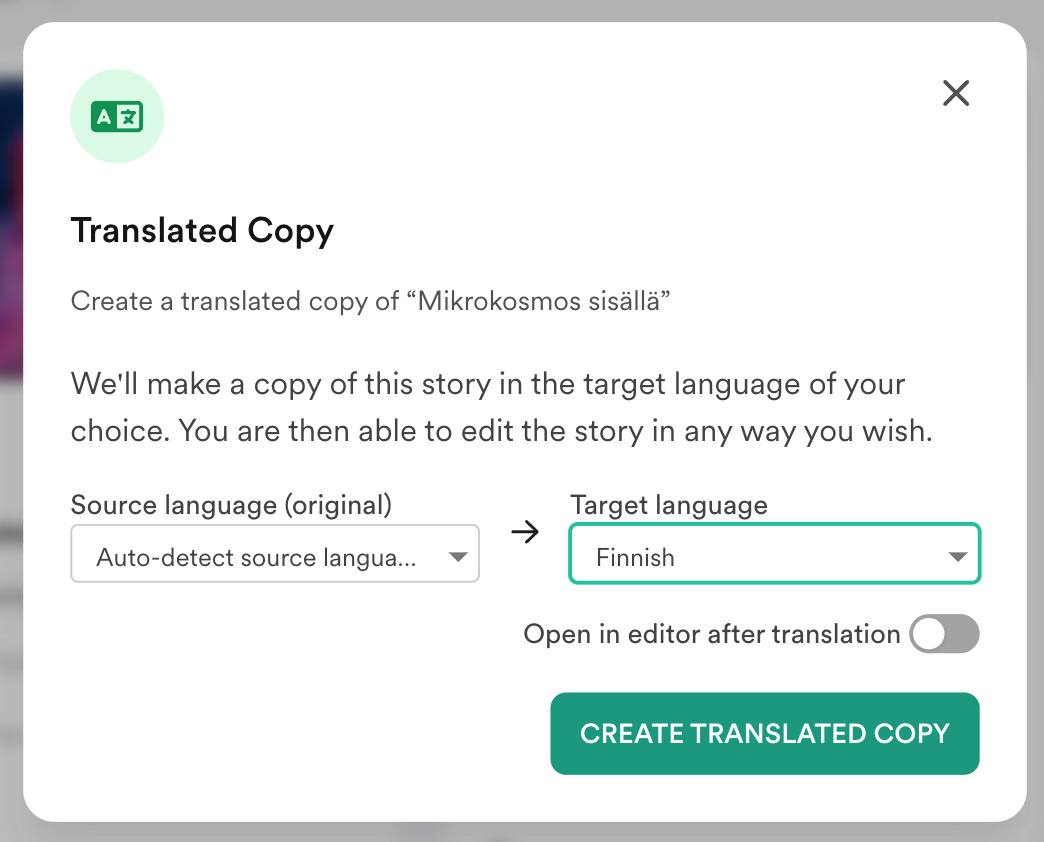Click the "Open in editor after translation" label
The height and width of the screenshot is (842, 1044).
[711, 634]
